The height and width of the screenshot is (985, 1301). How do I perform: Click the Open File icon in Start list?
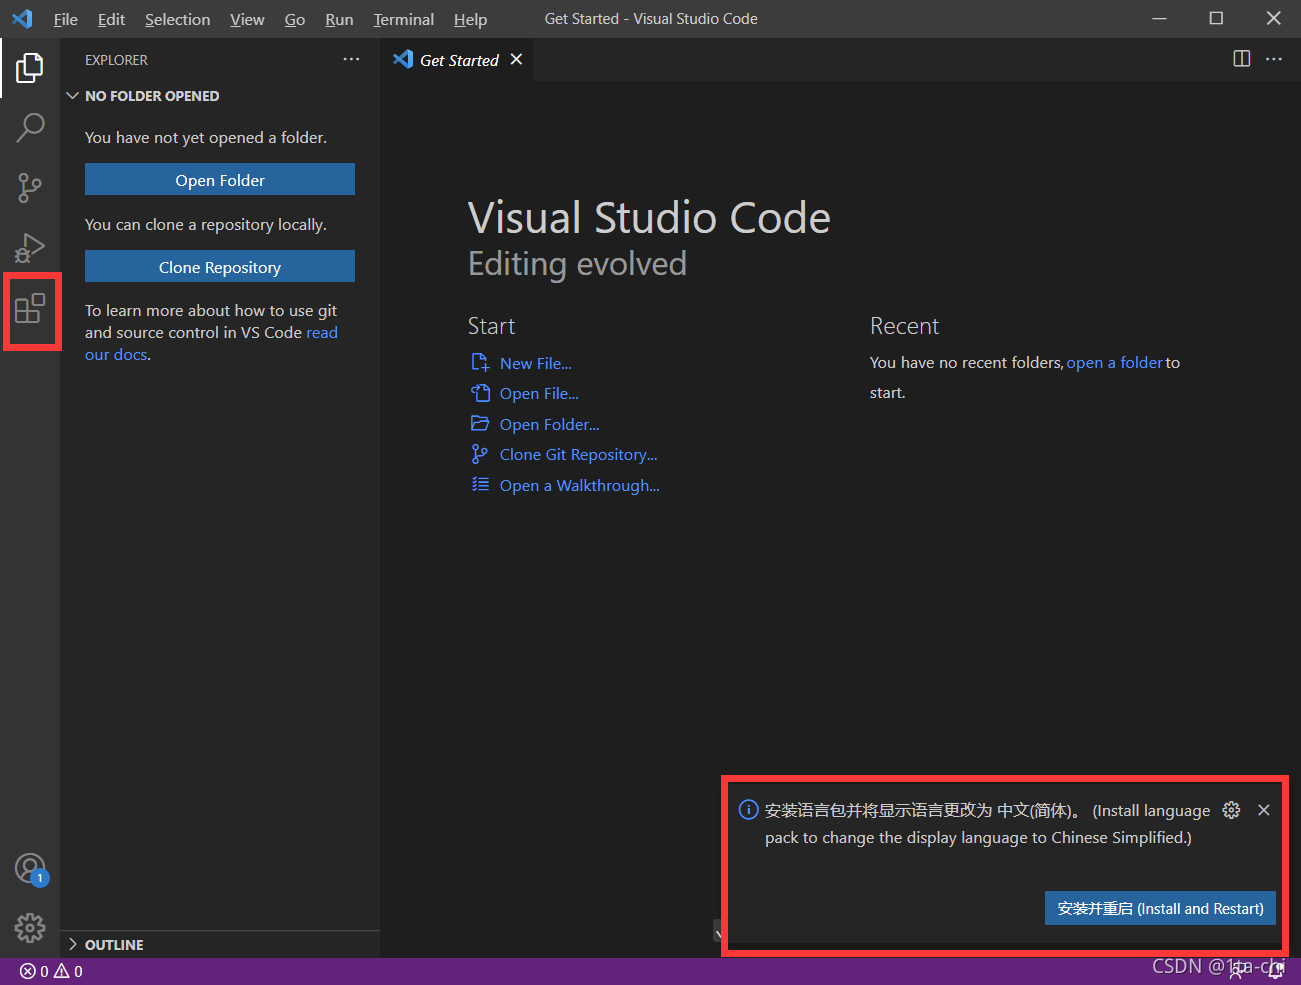(480, 393)
